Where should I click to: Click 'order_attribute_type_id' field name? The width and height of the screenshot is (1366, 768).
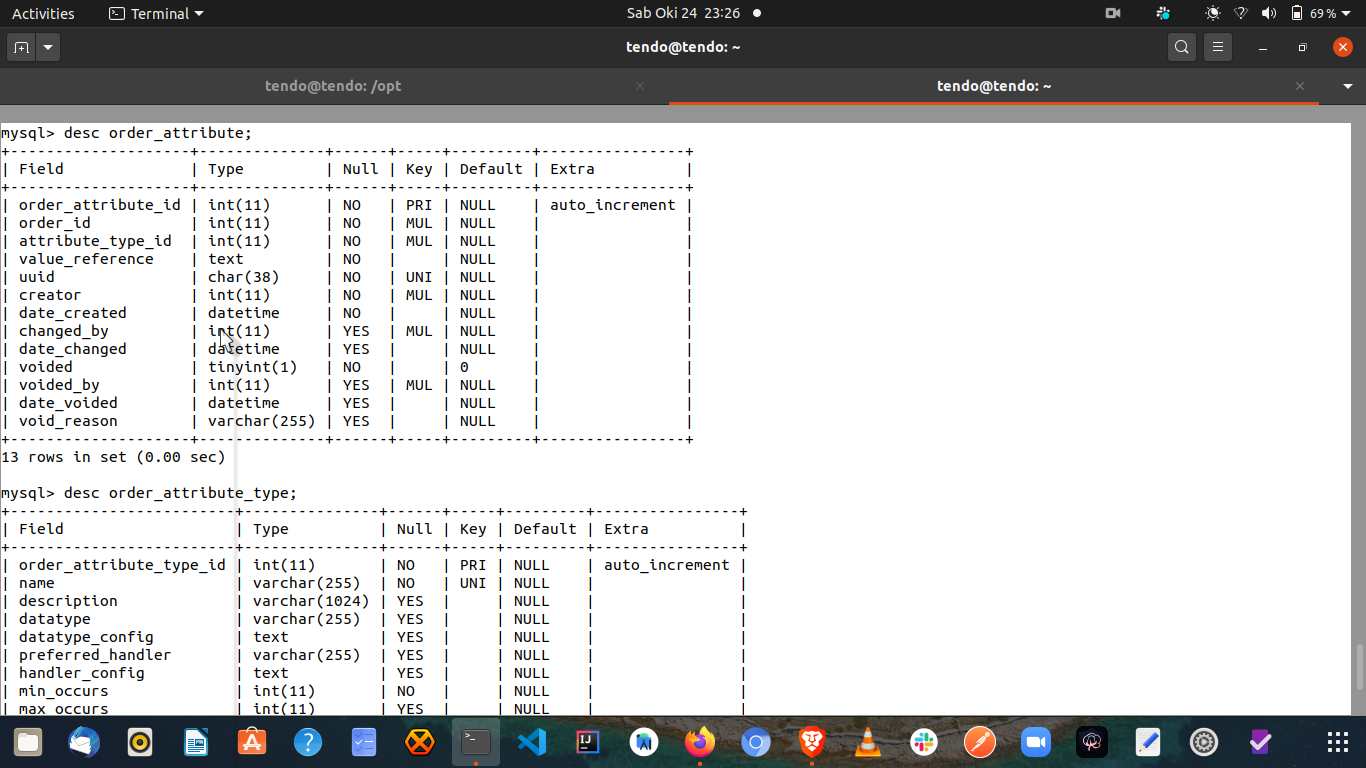(122, 565)
